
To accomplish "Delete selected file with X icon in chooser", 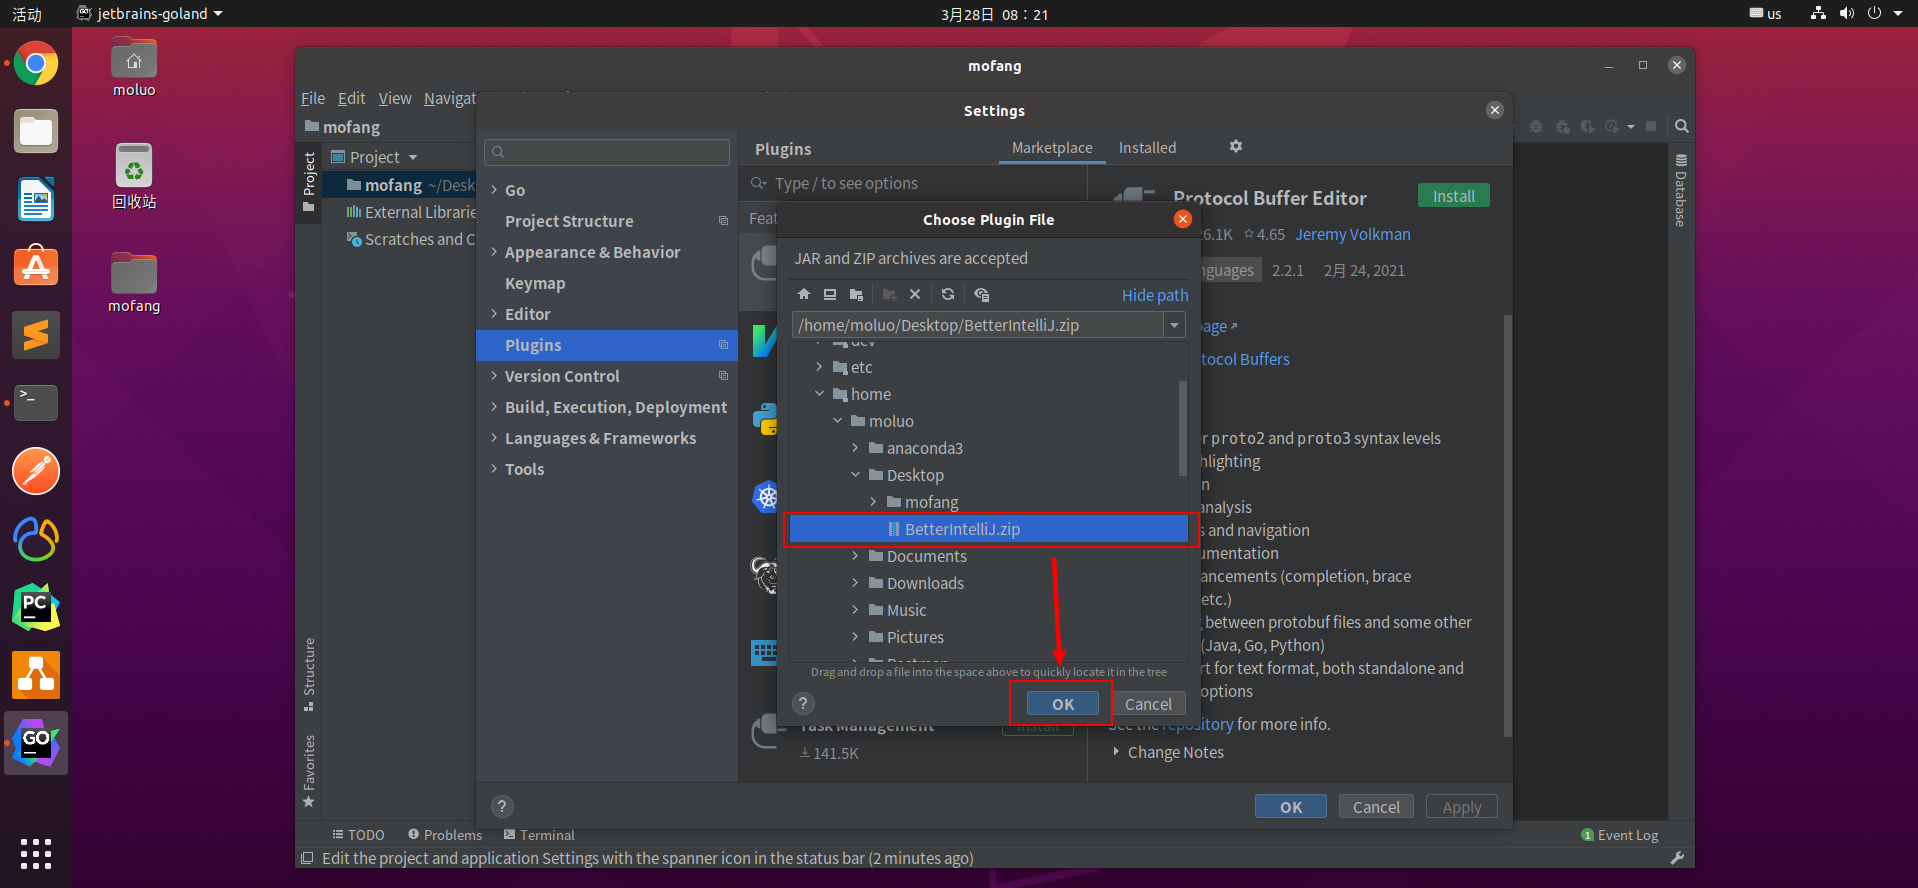I will click(915, 294).
